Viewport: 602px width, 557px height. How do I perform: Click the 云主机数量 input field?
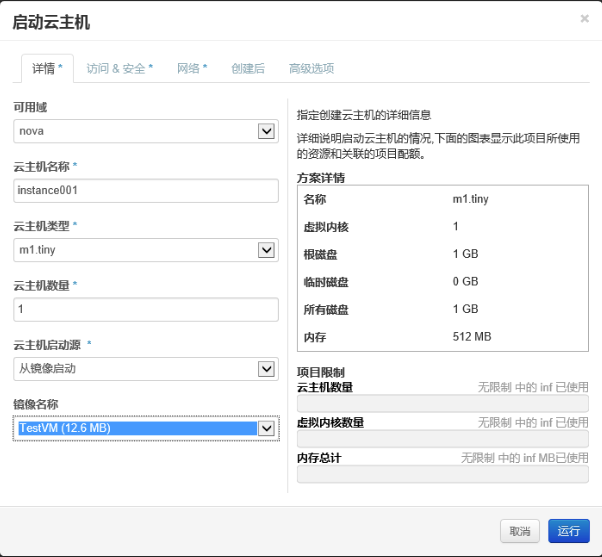click(146, 309)
